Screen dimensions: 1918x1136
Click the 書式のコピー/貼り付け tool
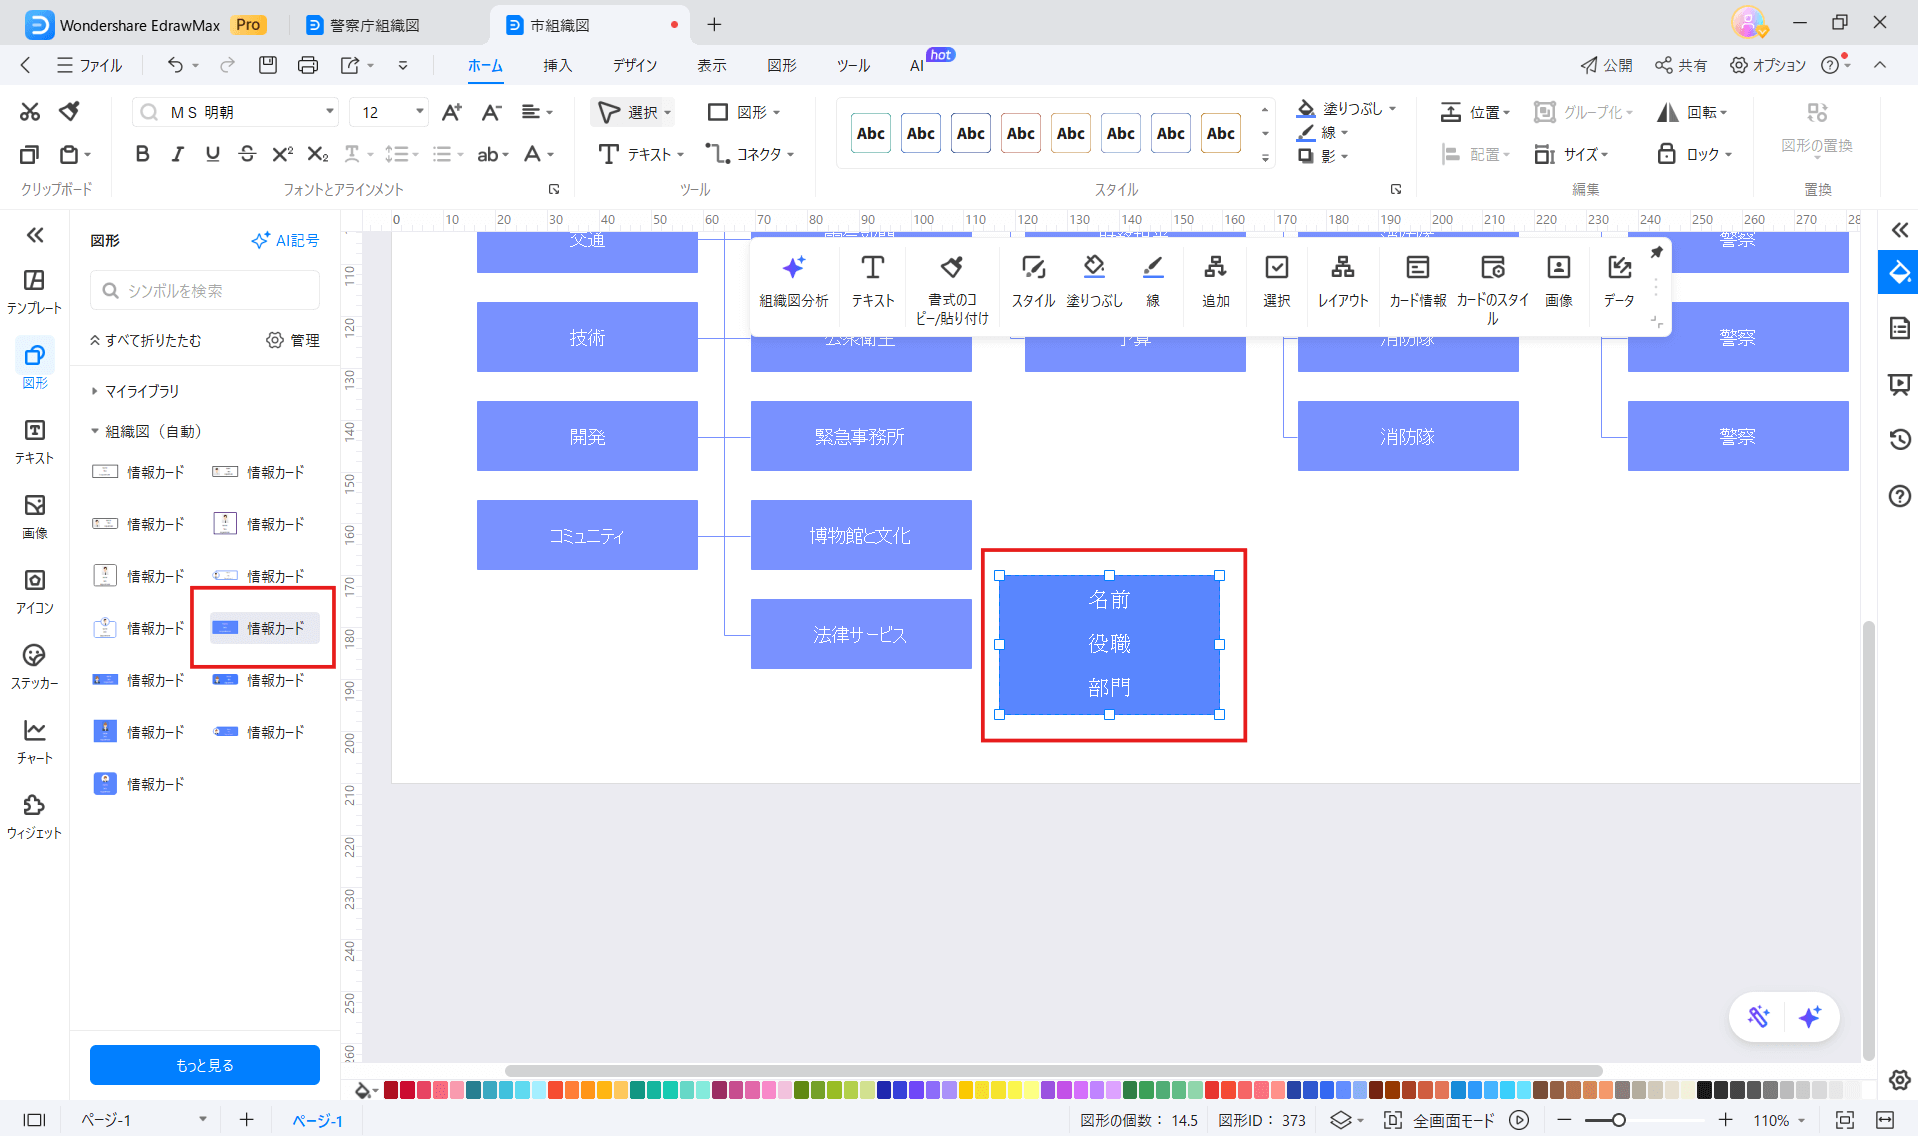click(x=951, y=290)
